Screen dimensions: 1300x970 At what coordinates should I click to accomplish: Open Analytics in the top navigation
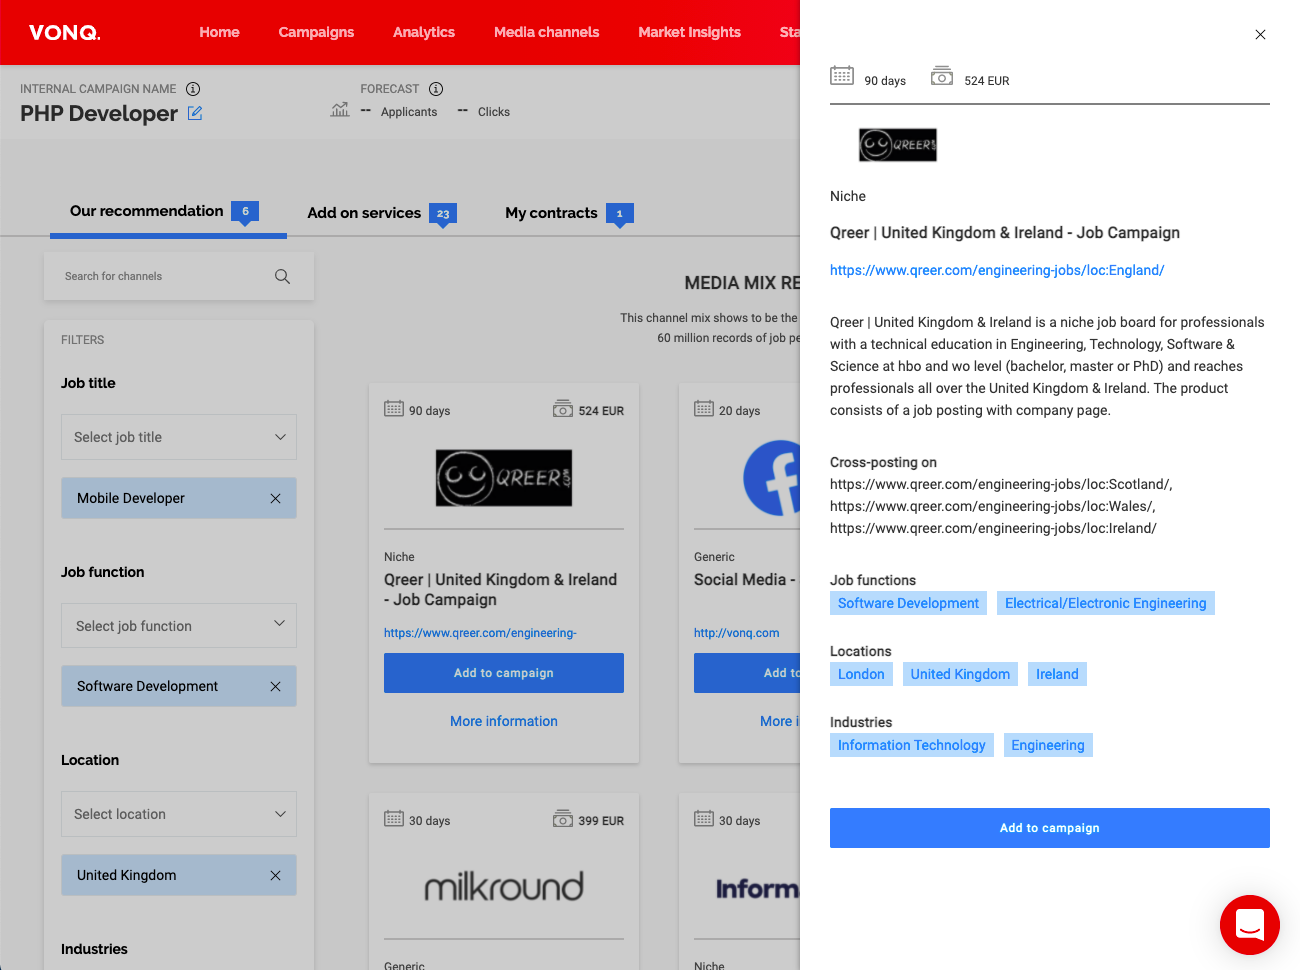click(424, 32)
